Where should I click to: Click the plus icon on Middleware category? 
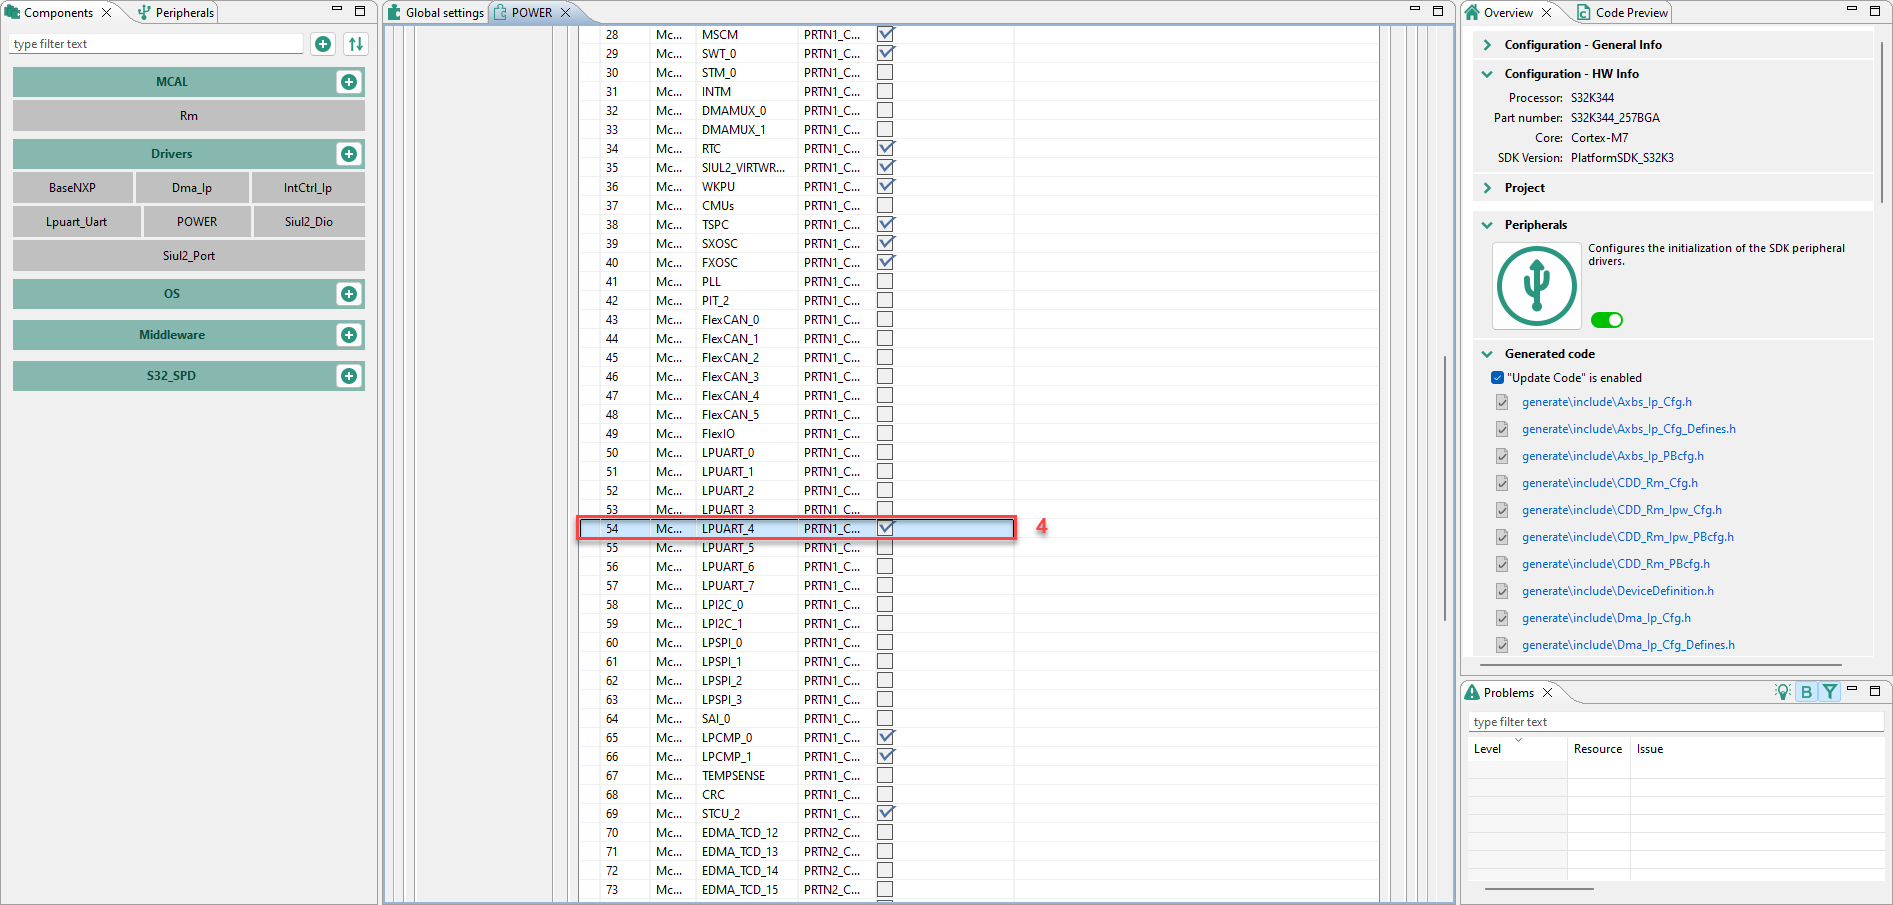click(x=349, y=335)
